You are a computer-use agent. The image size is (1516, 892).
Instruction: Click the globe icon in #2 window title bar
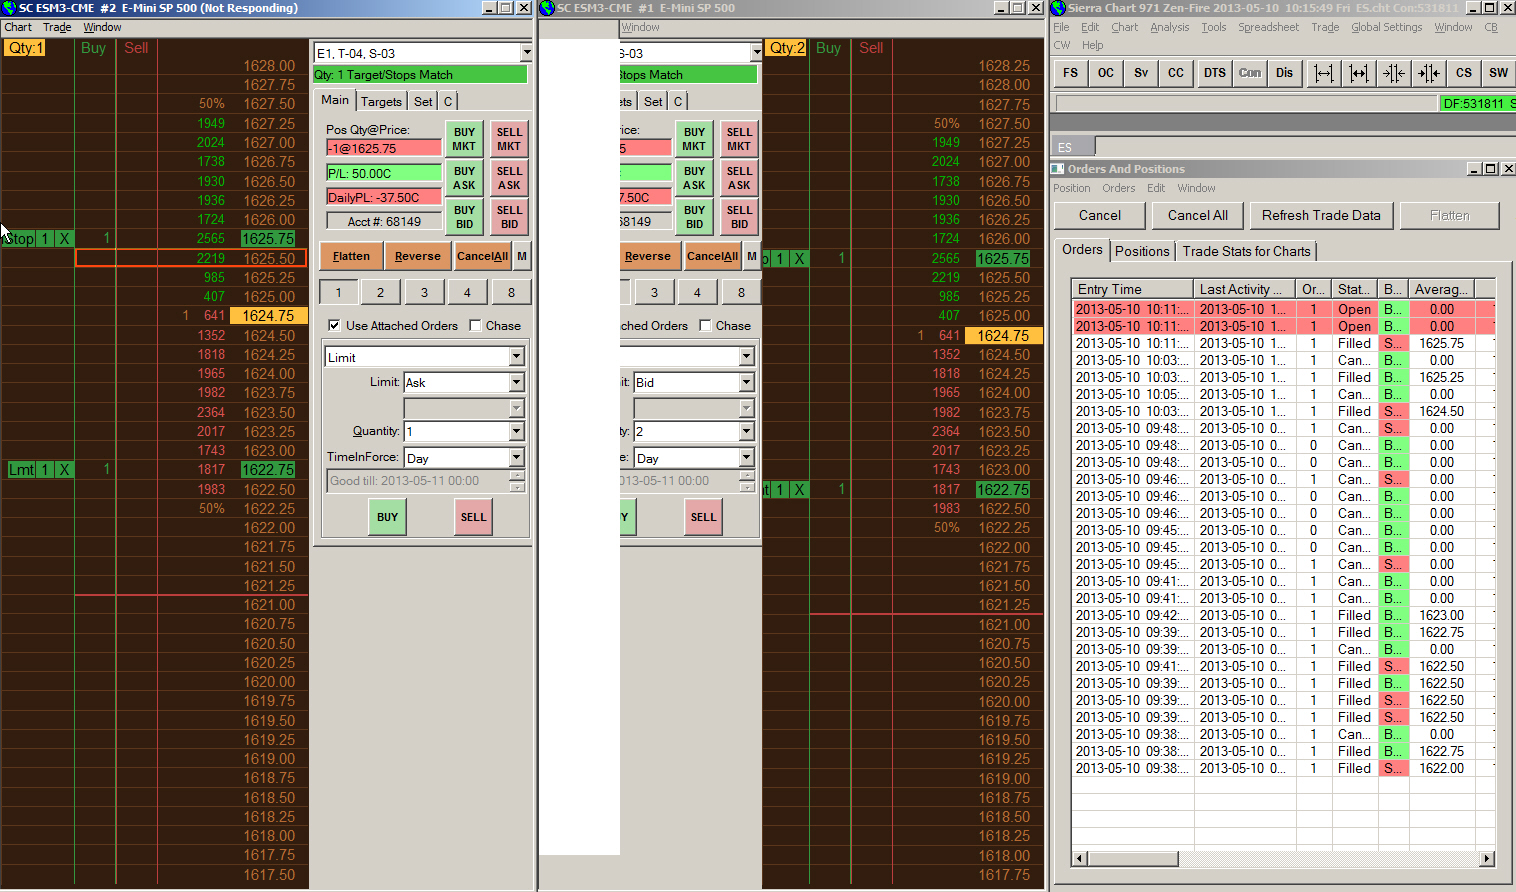click(x=9, y=8)
